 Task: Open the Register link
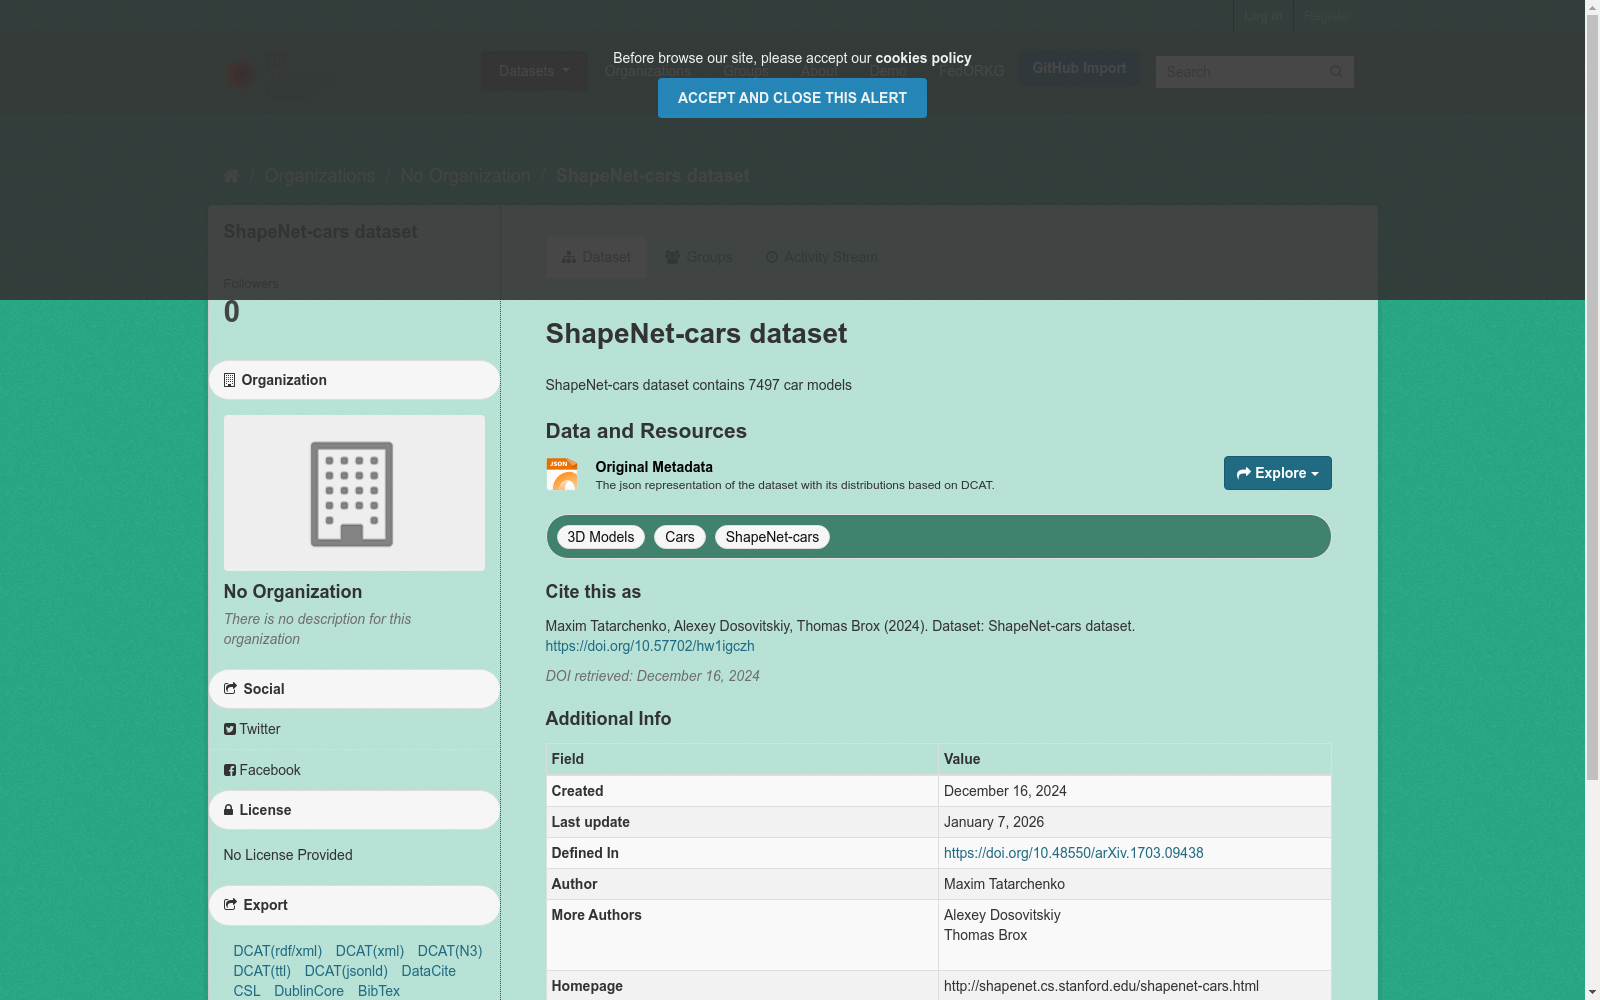(x=1328, y=16)
